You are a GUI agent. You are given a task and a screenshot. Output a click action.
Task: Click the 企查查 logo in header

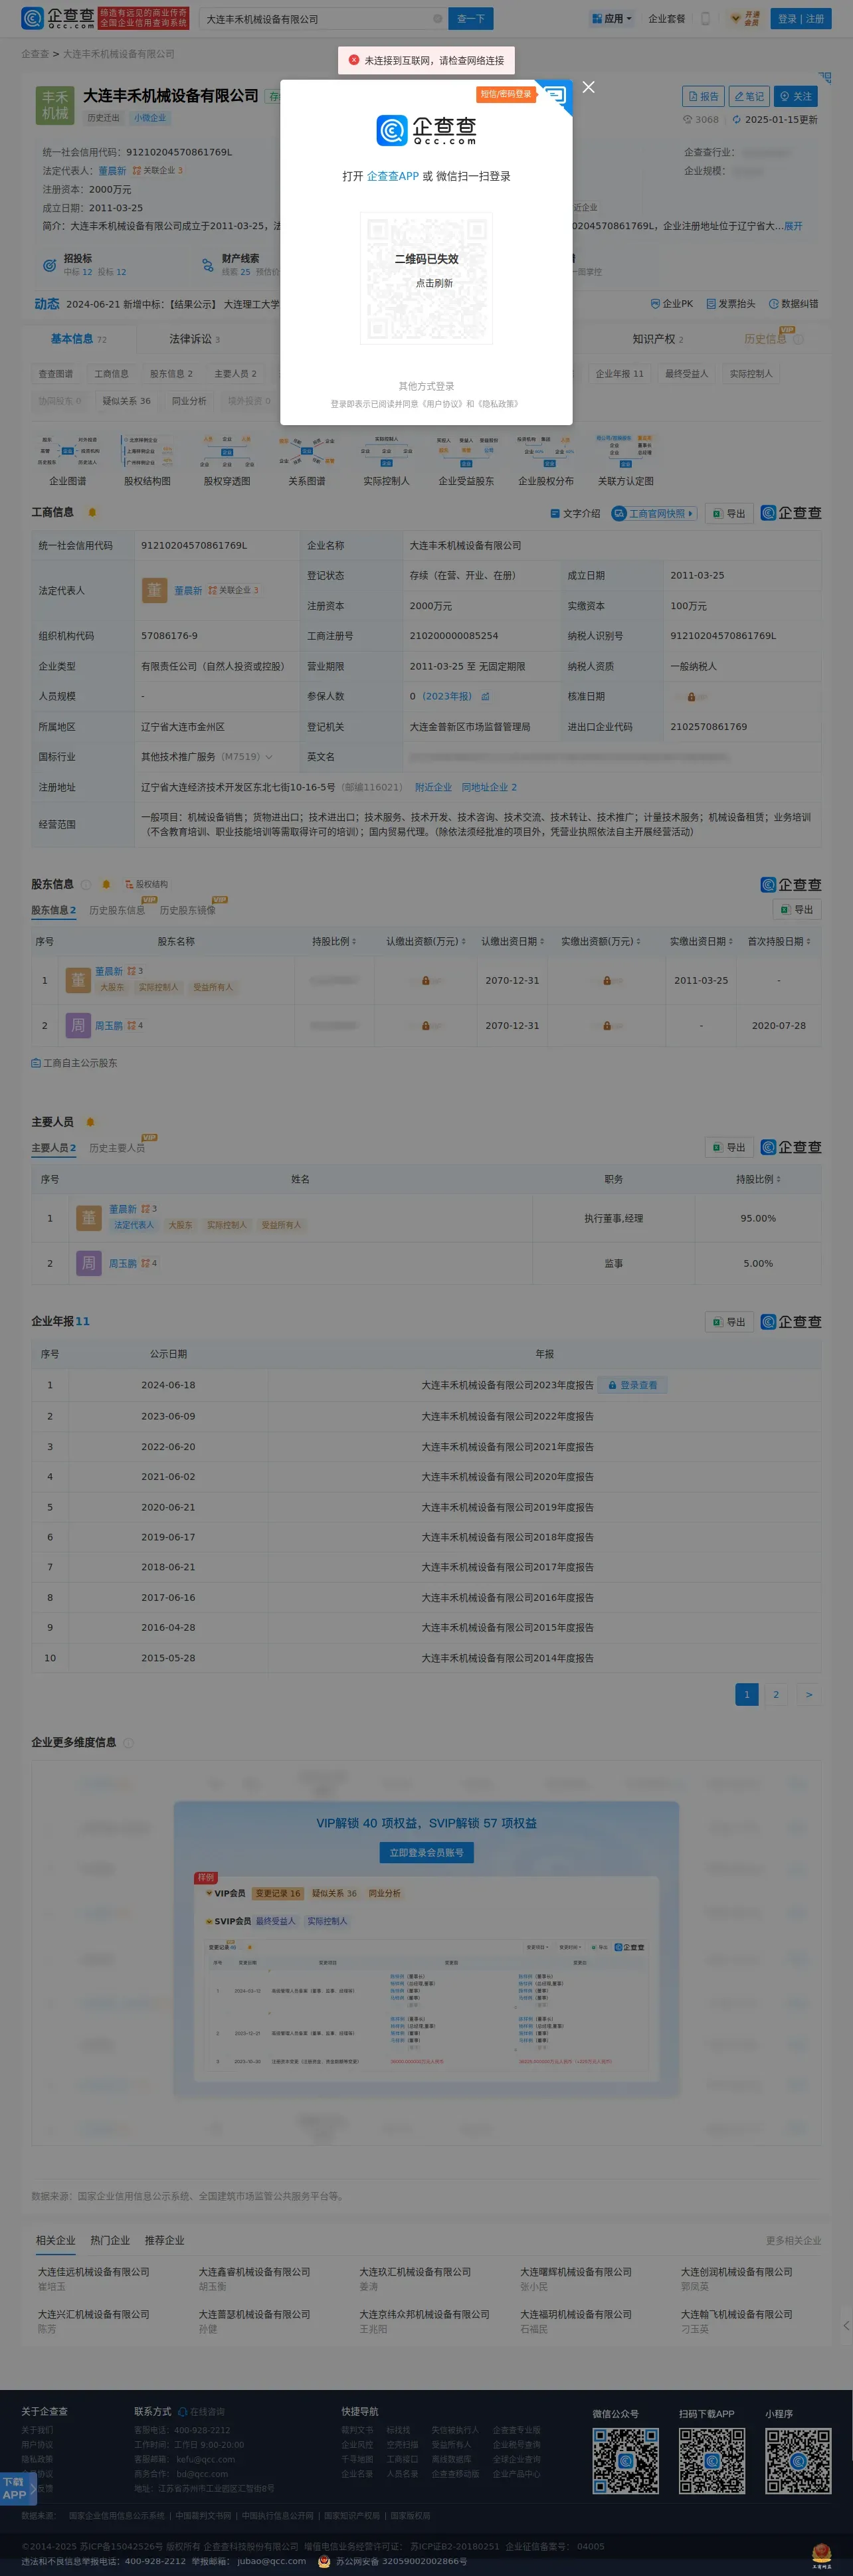click(58, 18)
